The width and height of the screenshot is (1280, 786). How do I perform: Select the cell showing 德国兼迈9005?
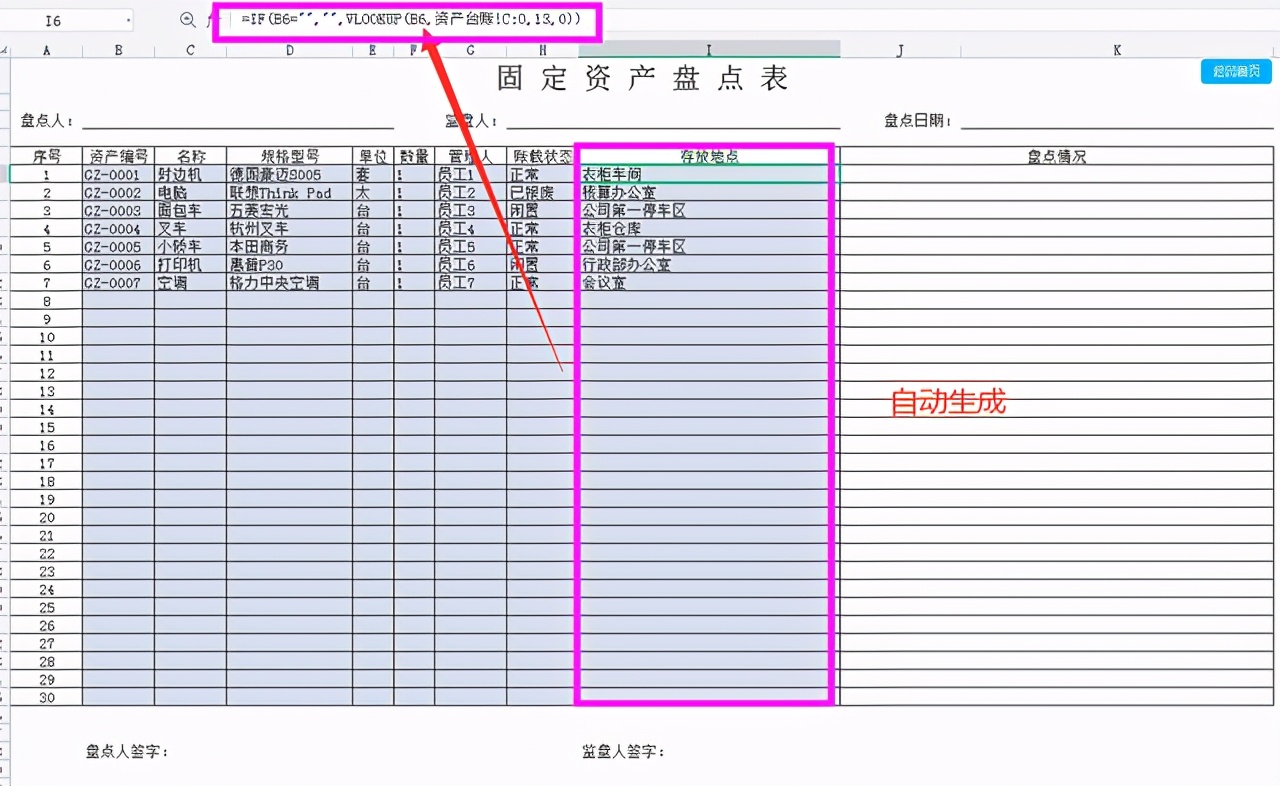288,174
